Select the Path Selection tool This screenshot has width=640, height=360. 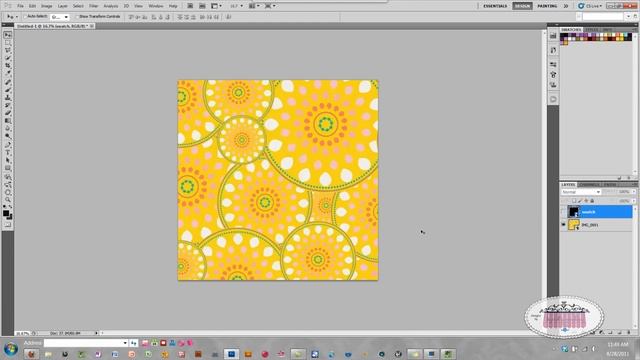pyautogui.click(x=8, y=161)
